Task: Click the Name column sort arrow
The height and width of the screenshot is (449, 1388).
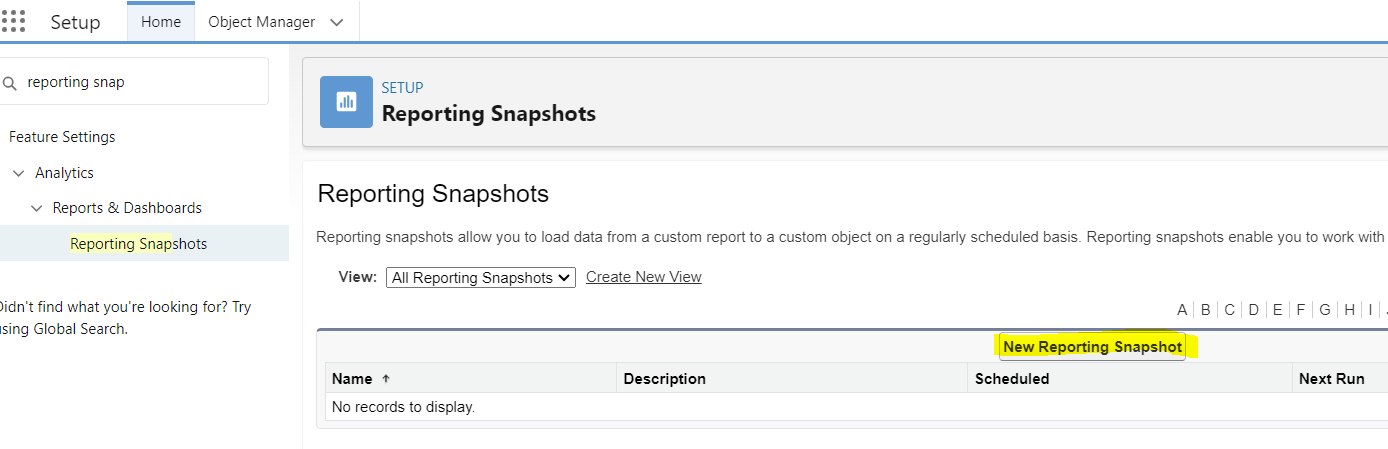Action: click(x=386, y=379)
